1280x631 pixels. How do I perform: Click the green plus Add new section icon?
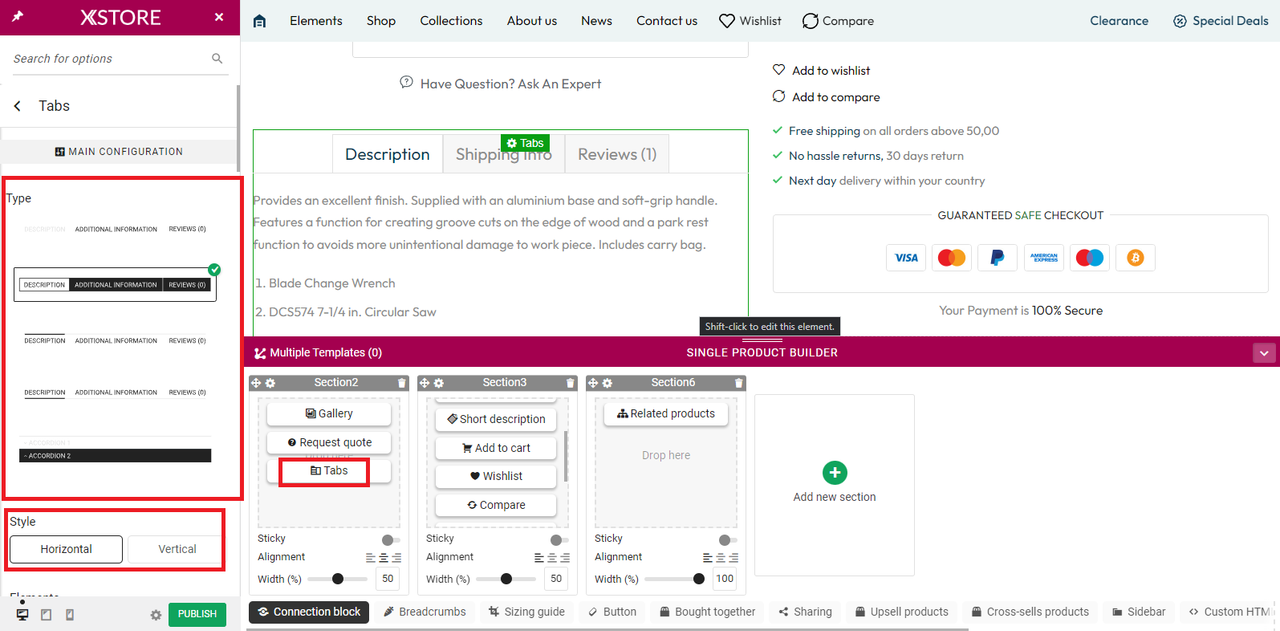834,473
